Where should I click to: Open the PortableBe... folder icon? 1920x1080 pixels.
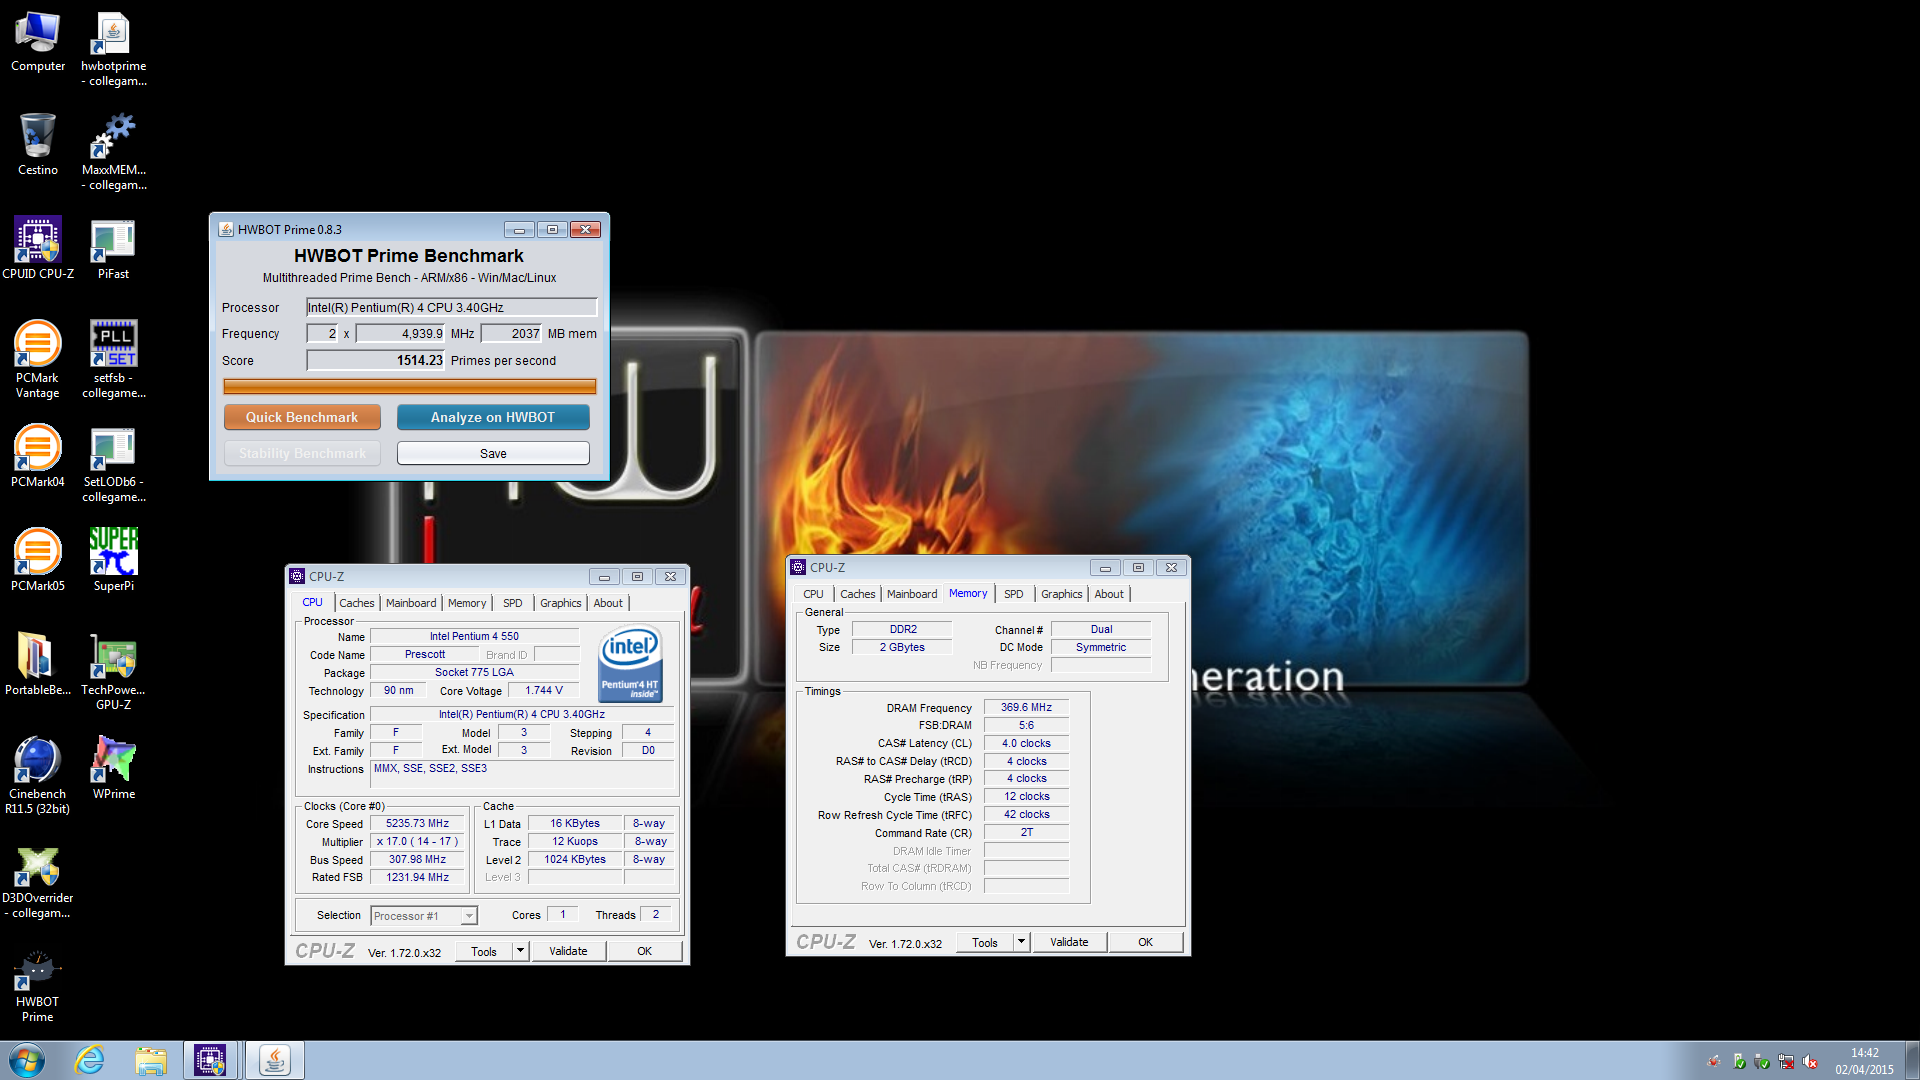[x=38, y=665]
